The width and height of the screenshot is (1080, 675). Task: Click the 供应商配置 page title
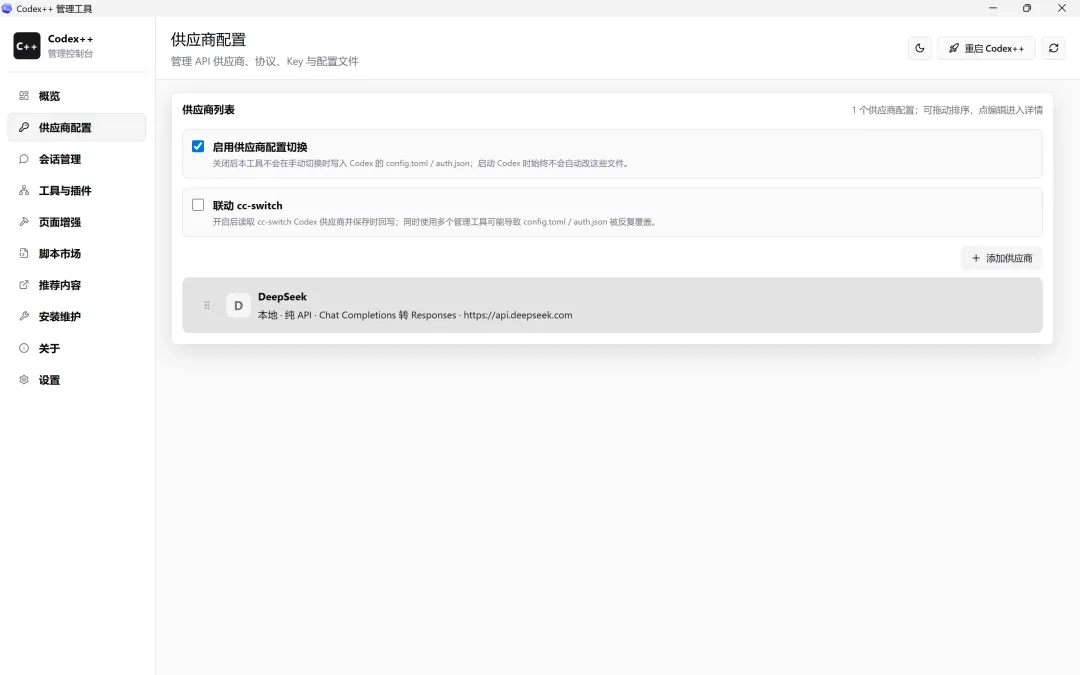208,40
